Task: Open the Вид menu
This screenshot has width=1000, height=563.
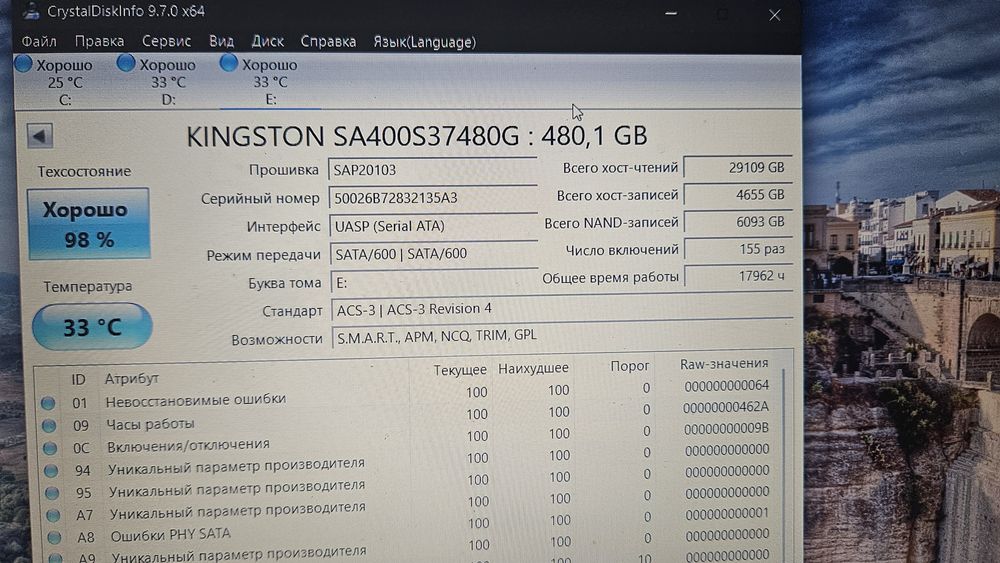Action: tap(221, 41)
